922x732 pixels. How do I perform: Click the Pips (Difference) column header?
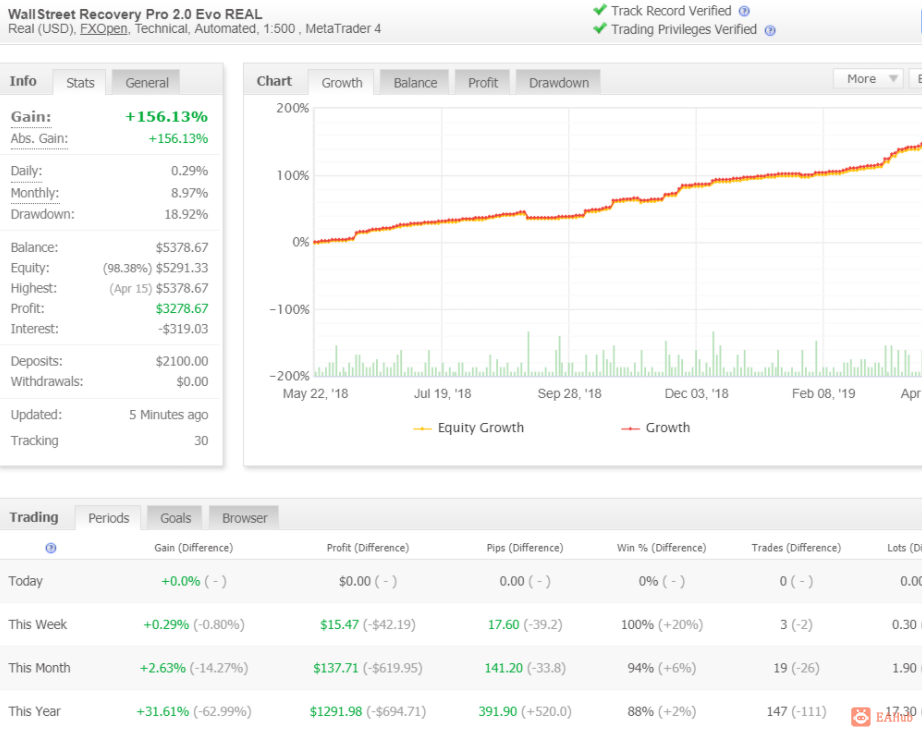click(525, 548)
